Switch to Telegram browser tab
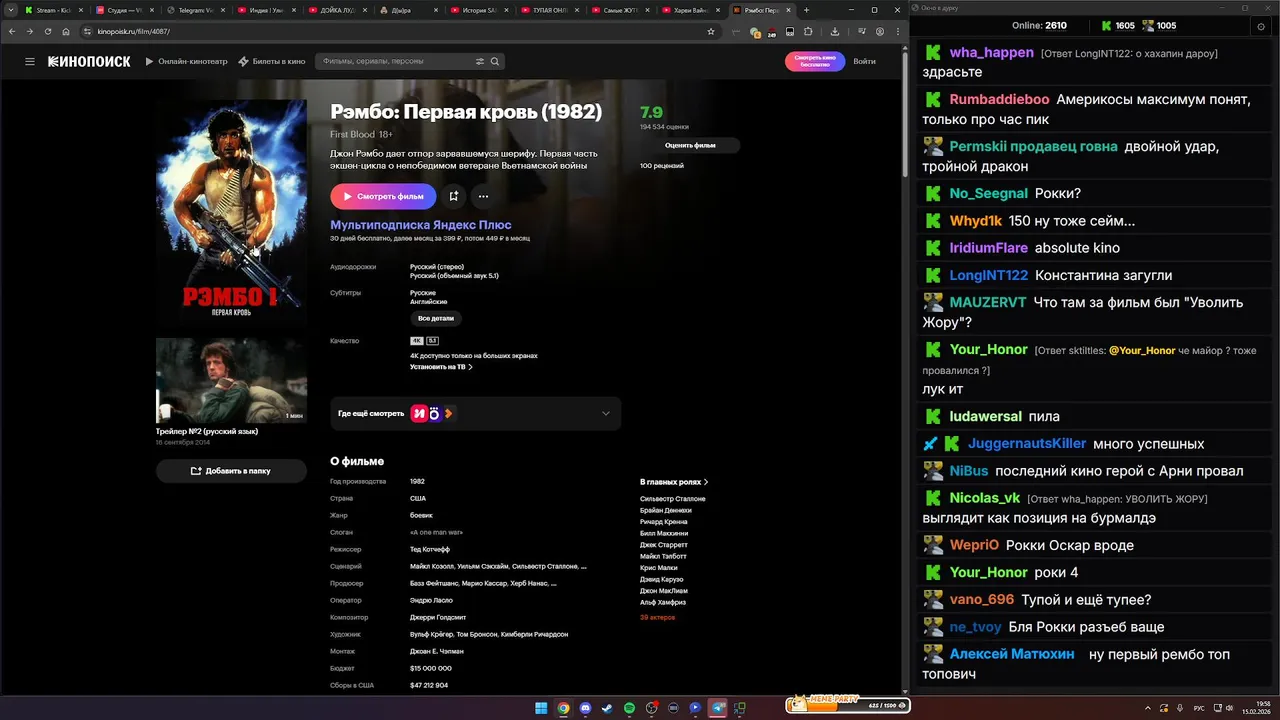 tap(195, 10)
